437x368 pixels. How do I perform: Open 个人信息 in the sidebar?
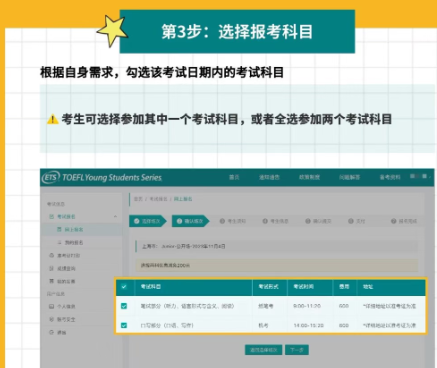(x=66, y=306)
